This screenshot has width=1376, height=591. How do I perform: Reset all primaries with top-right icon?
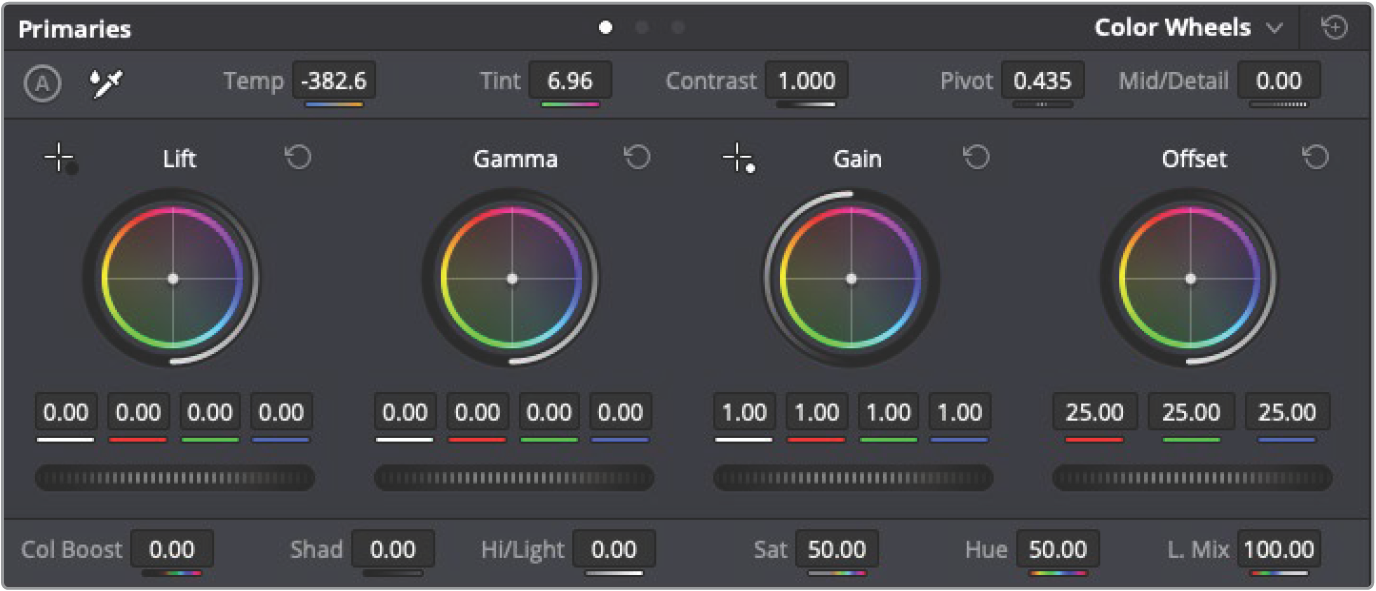click(x=1335, y=28)
